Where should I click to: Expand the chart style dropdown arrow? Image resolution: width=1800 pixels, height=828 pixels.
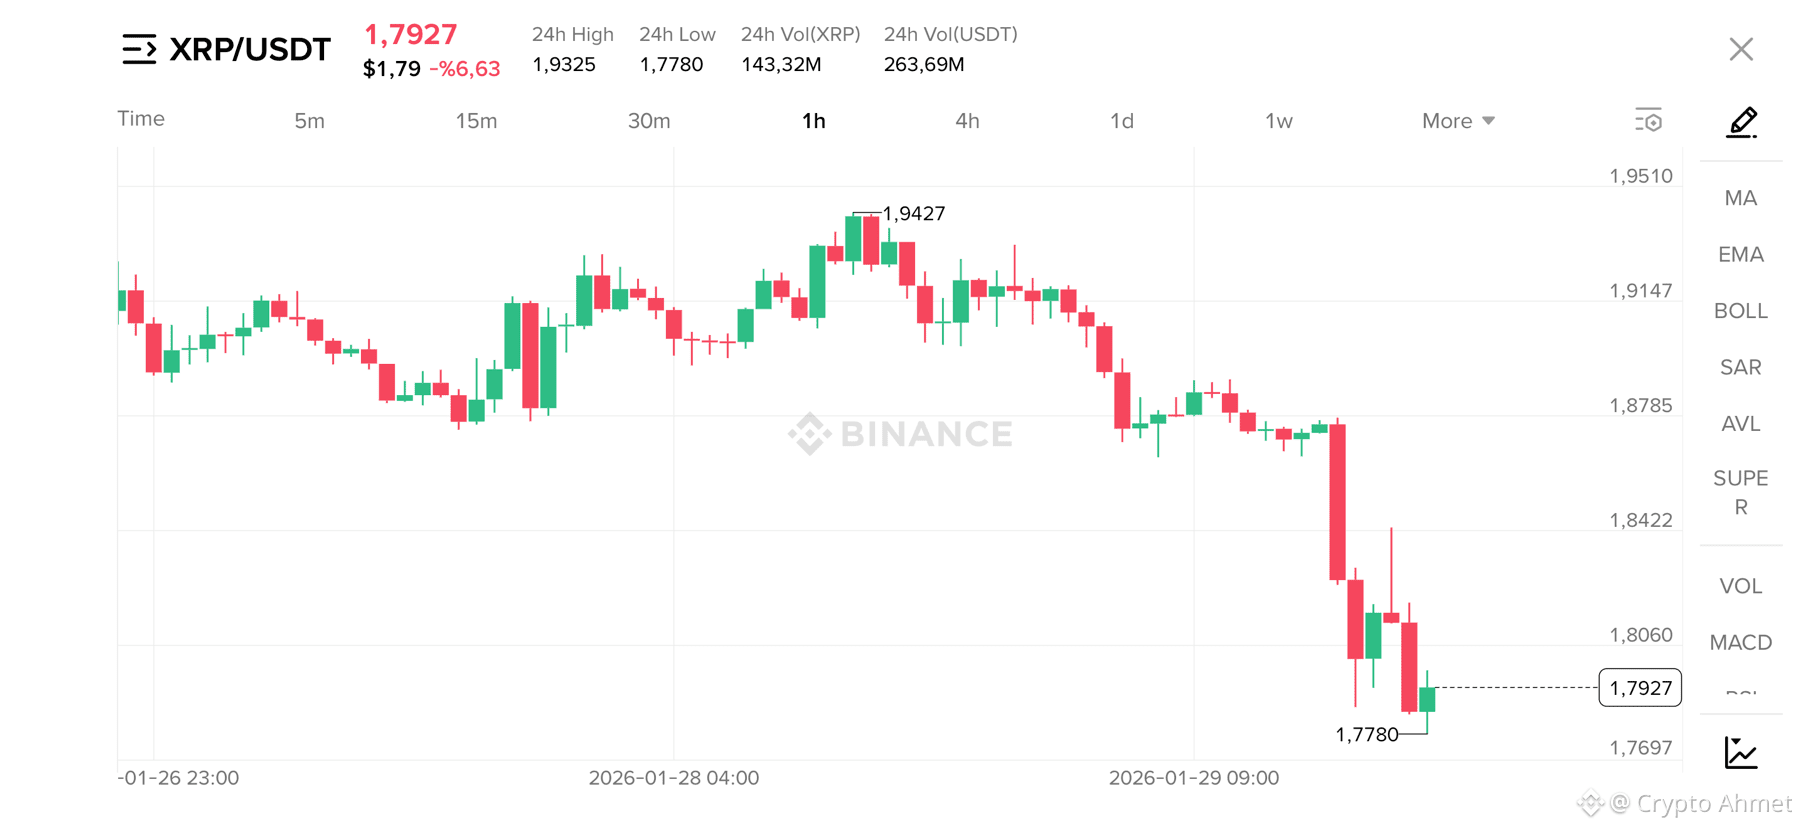pos(1489,120)
